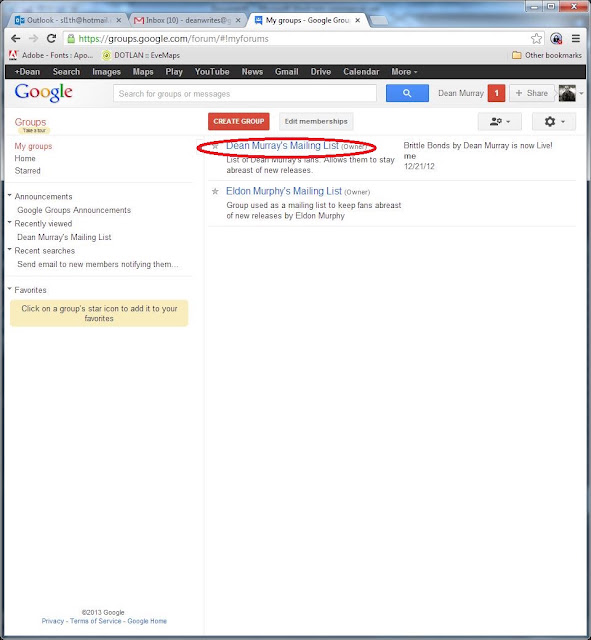Open the Brittle Bonds is now Live post
This screenshot has height=640, width=591.
pyautogui.click(x=478, y=146)
